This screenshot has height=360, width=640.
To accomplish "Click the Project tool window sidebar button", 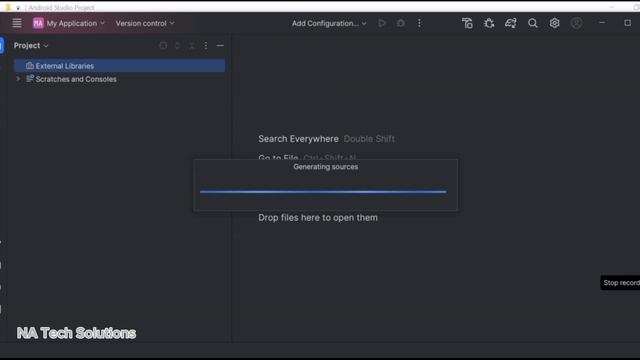I will (x=2, y=45).
